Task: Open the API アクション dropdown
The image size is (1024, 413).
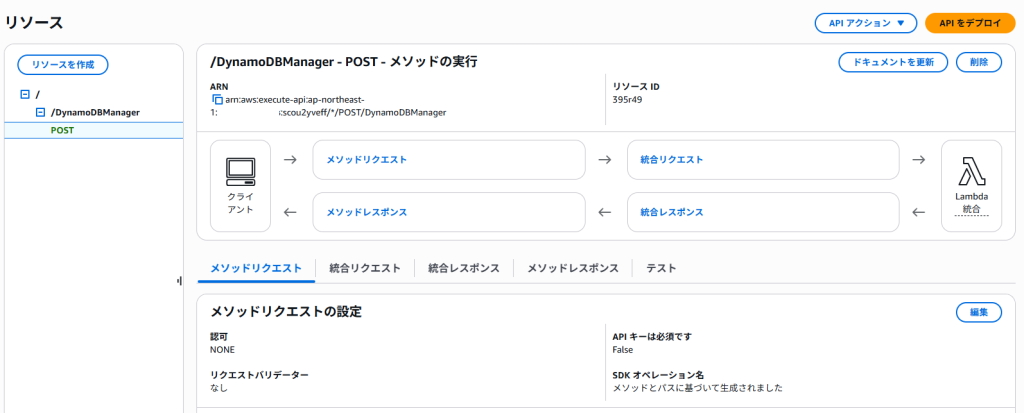Action: [x=865, y=22]
